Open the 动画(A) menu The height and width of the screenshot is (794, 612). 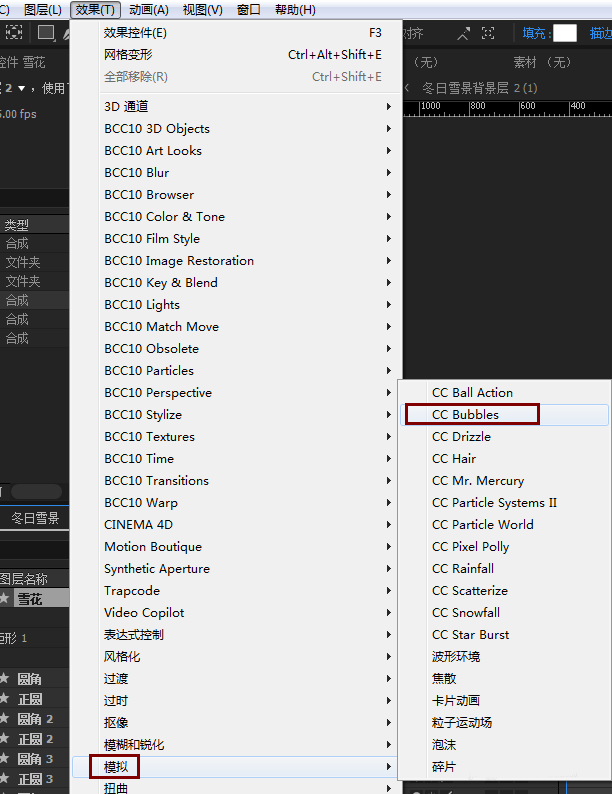click(x=149, y=10)
